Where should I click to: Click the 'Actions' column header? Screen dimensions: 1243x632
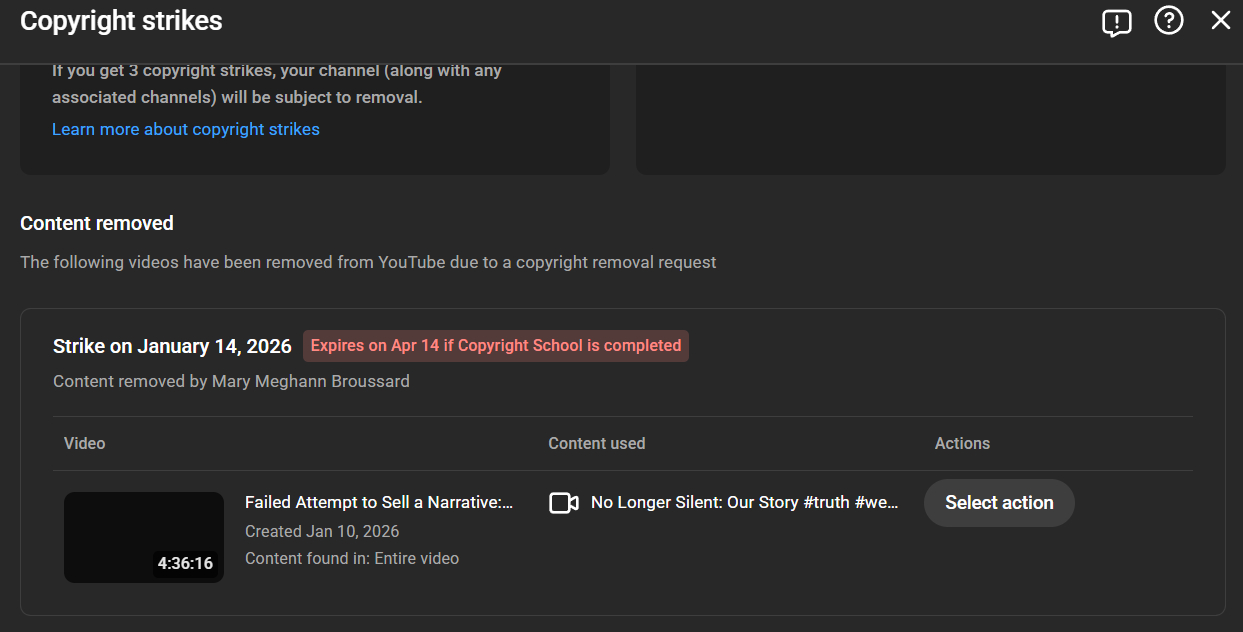pos(962,443)
